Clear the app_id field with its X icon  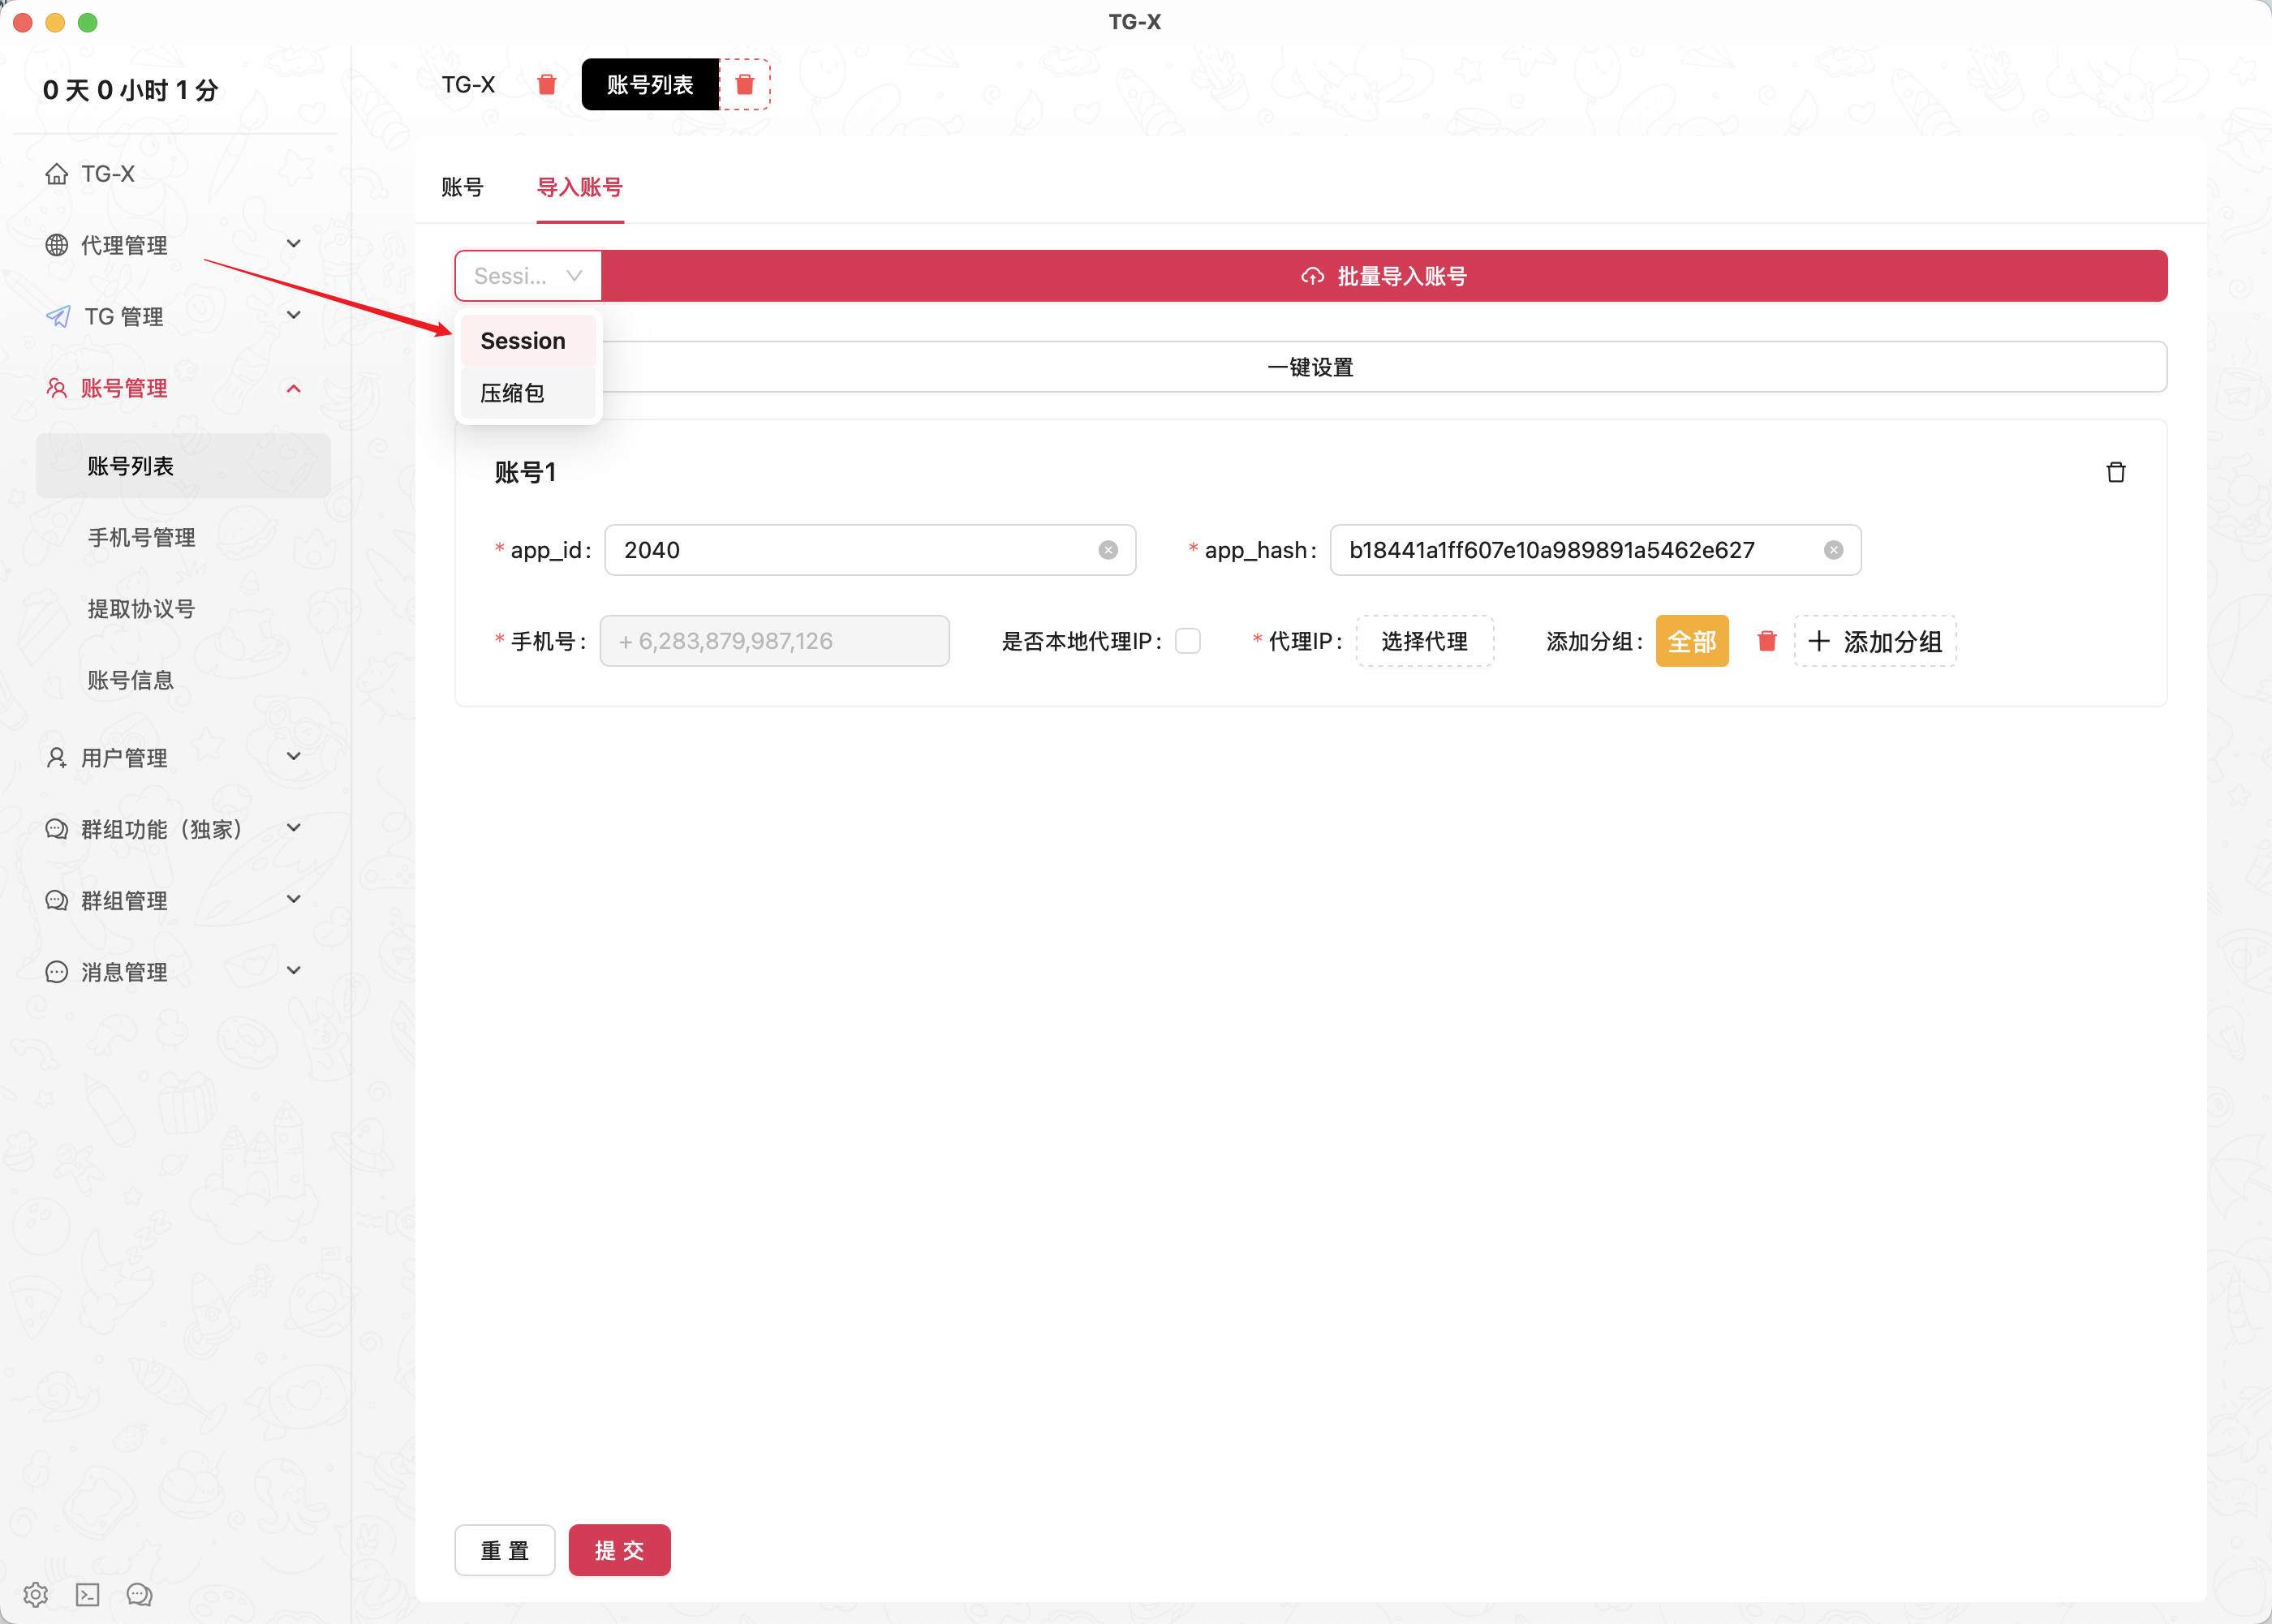pos(1108,550)
